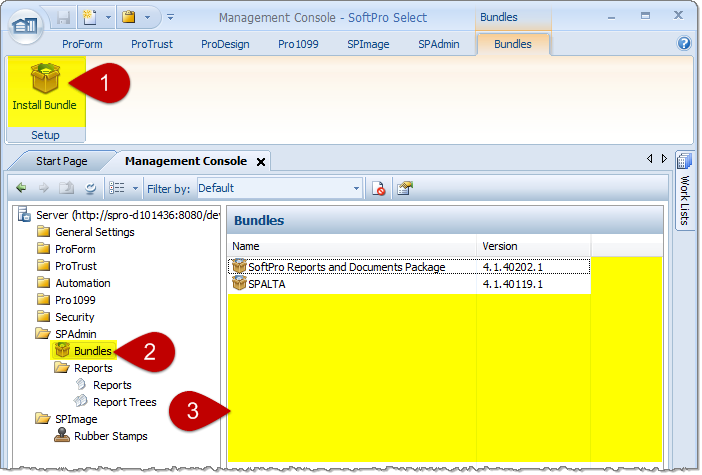The width and height of the screenshot is (702, 475).
Task: Select SoftPro Reports and Documents Package row
Action: pos(409,267)
